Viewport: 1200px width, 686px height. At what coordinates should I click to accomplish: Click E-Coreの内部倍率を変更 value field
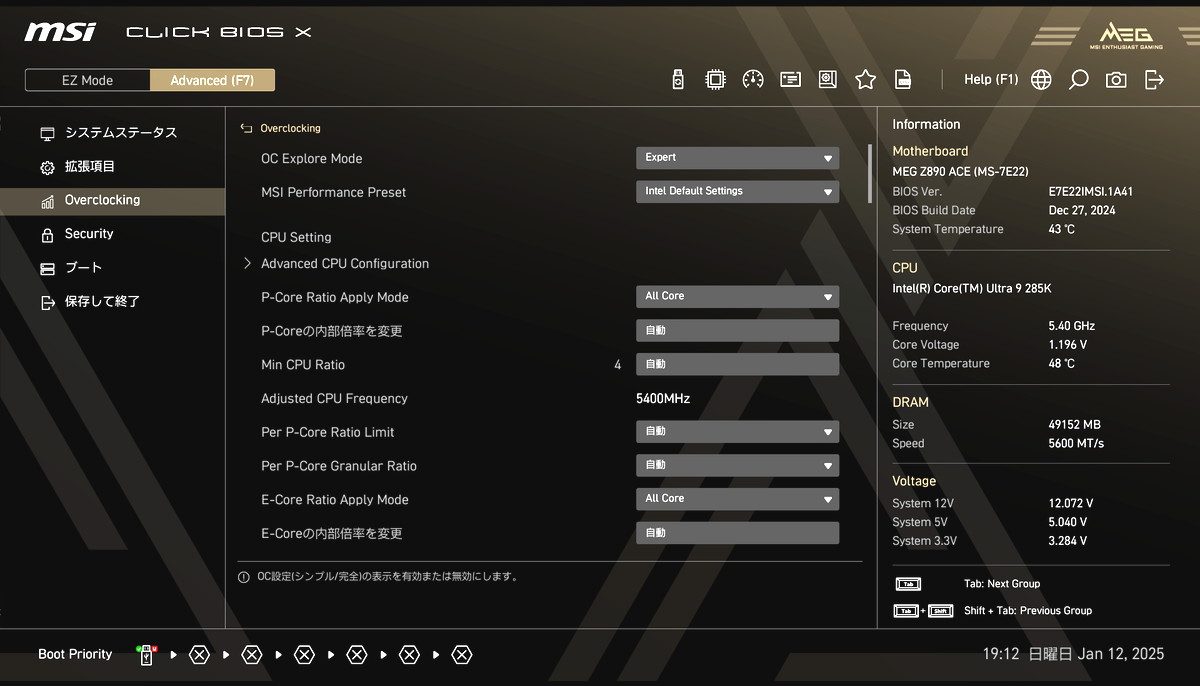coord(737,533)
